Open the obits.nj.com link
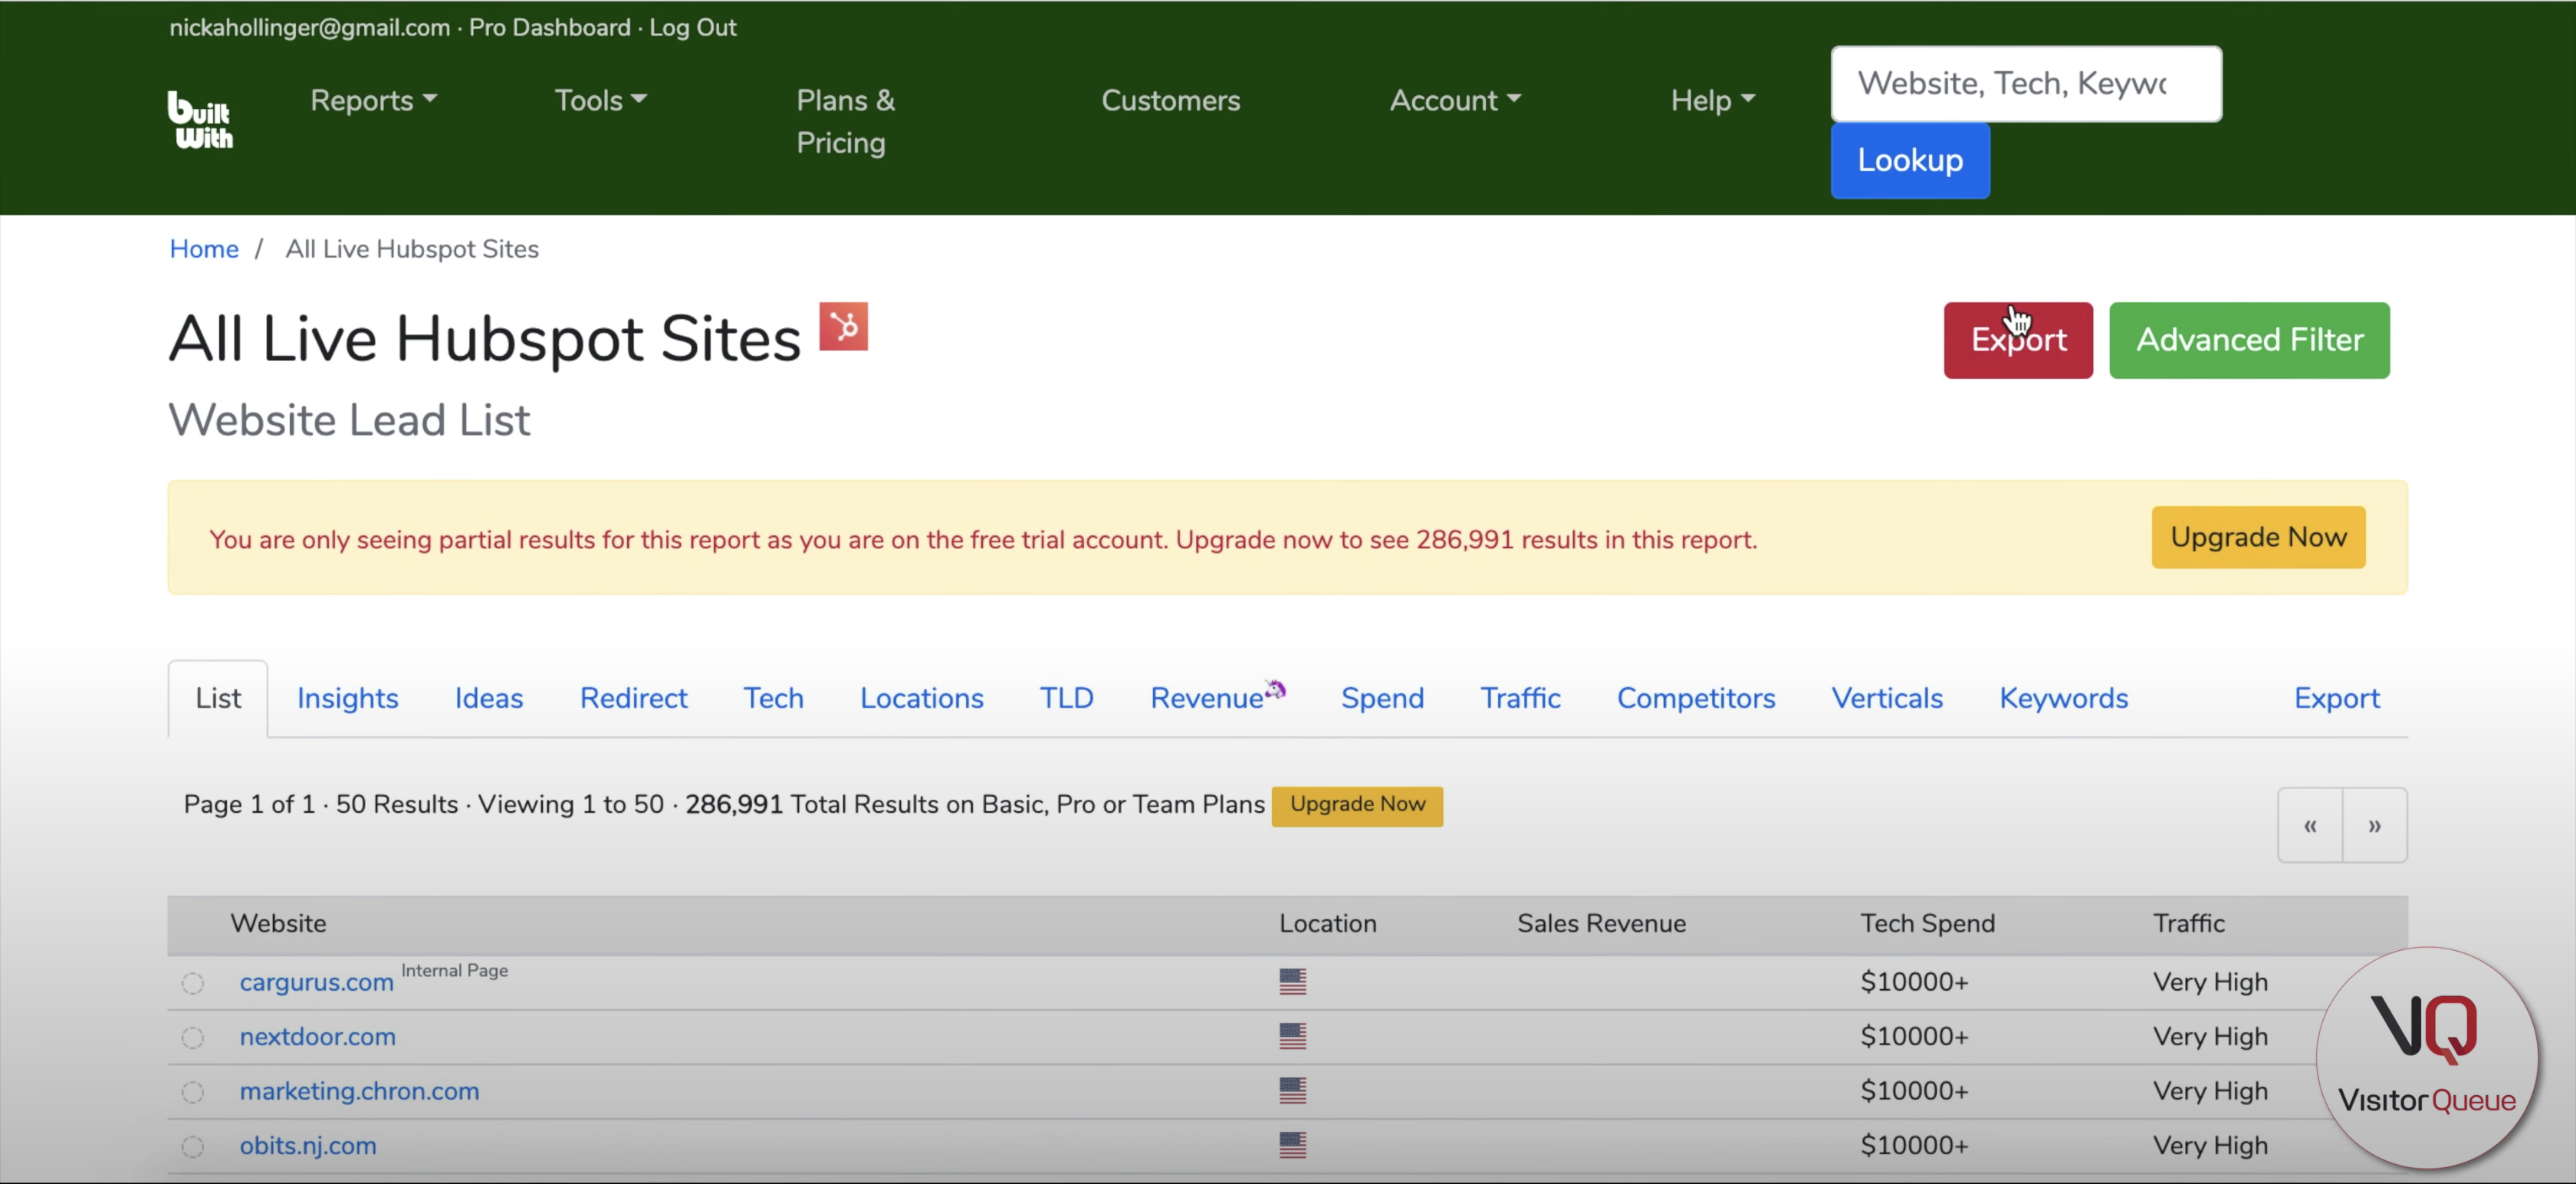This screenshot has height=1184, width=2576. coord(308,1145)
